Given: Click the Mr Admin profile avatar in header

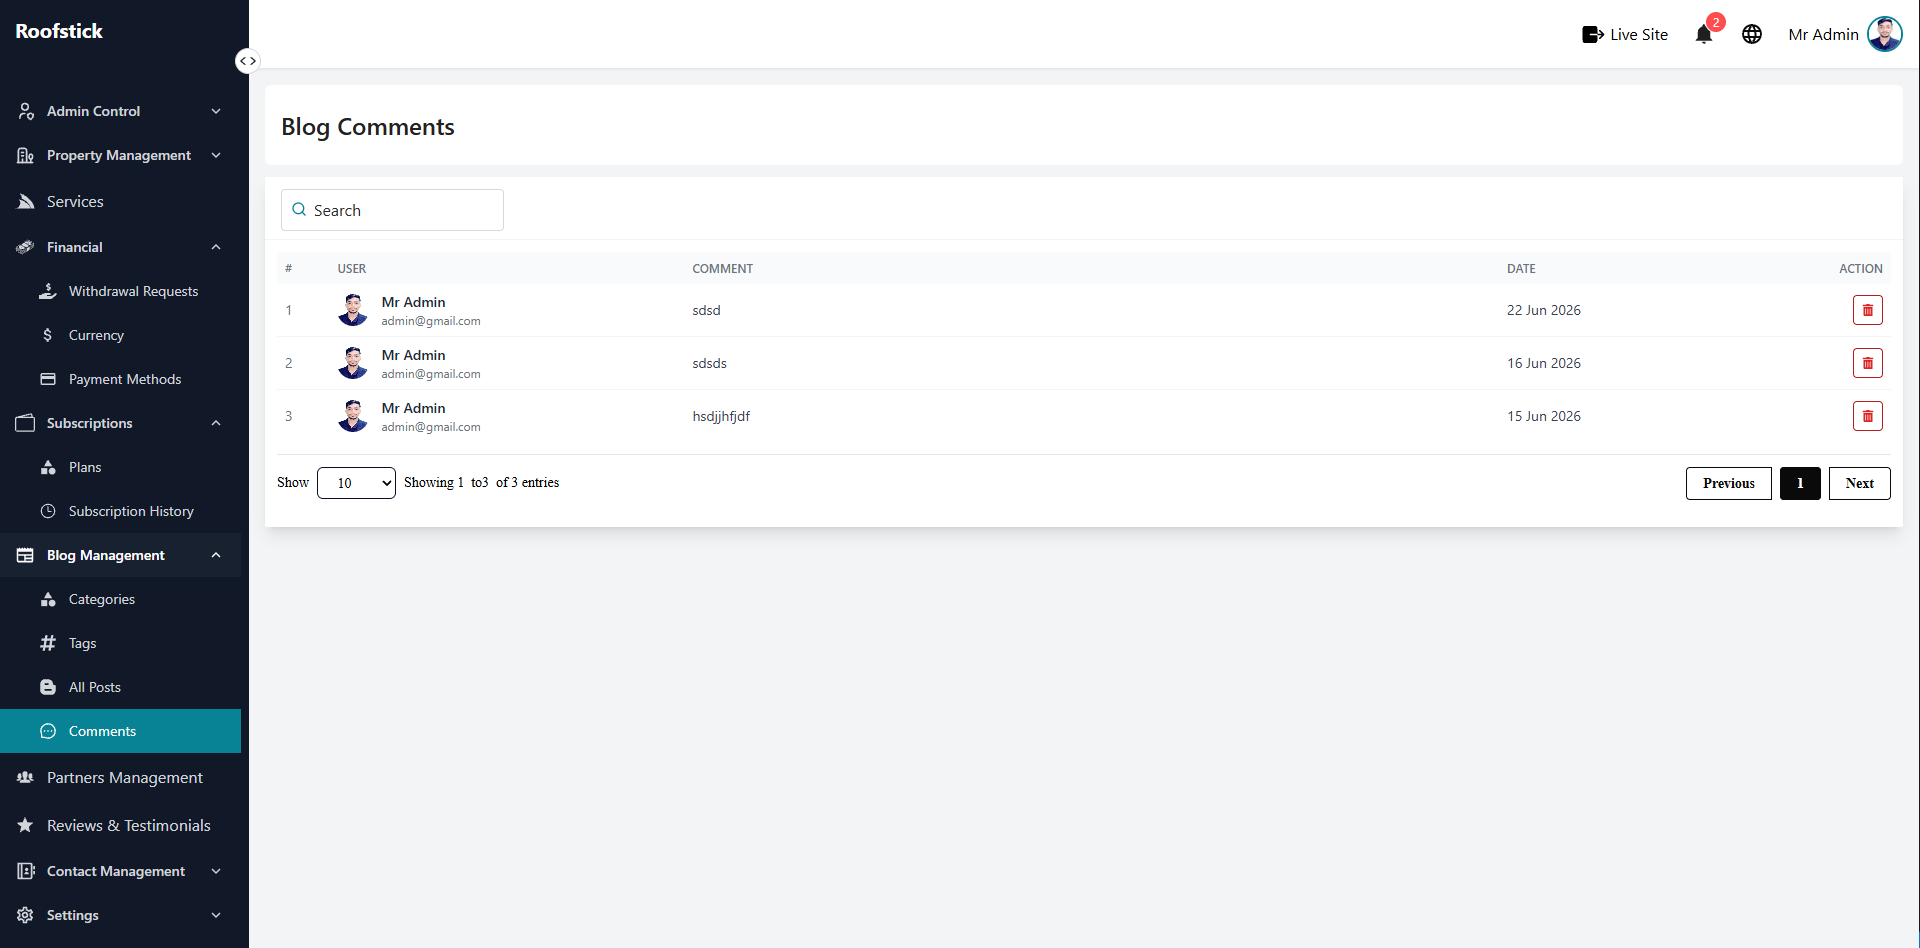Looking at the screenshot, I should 1885,34.
